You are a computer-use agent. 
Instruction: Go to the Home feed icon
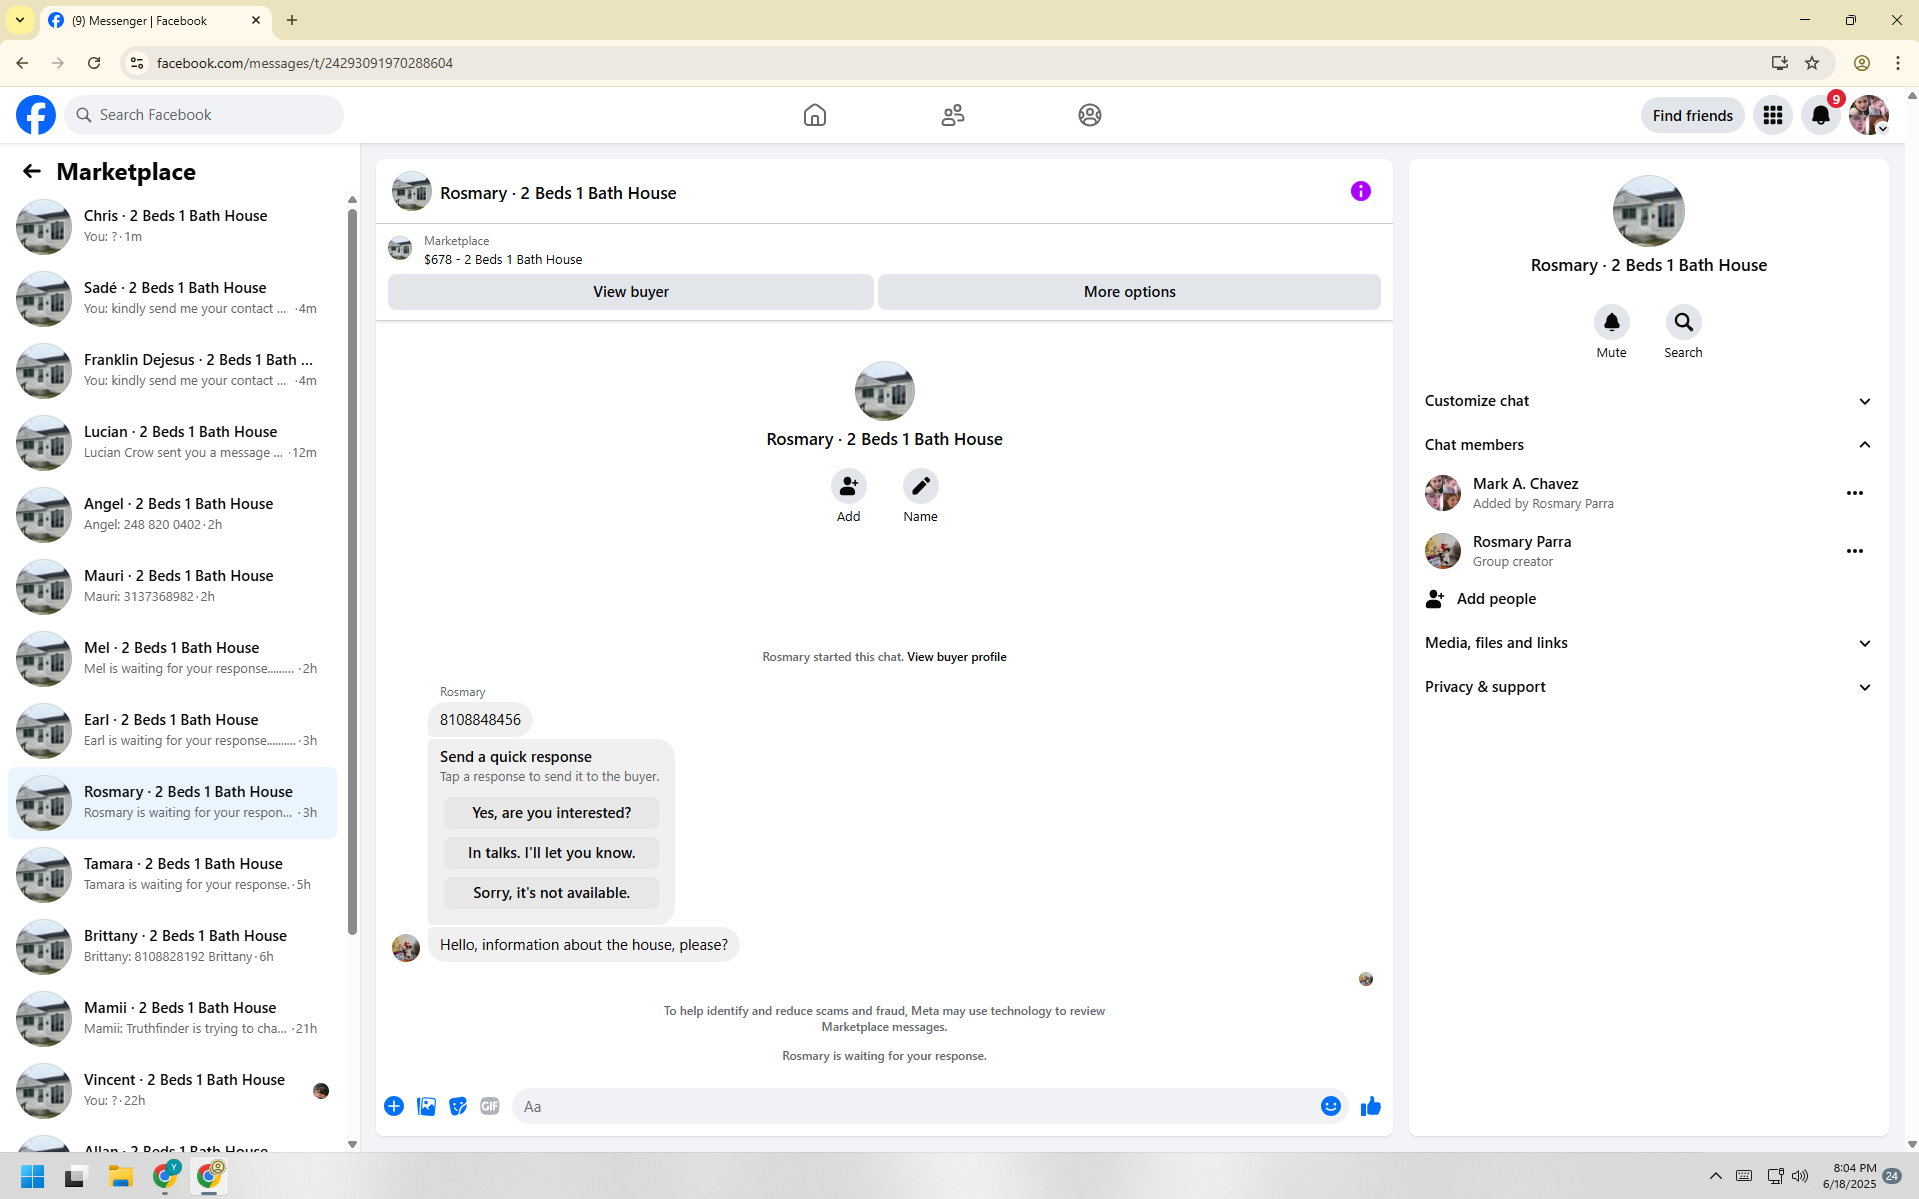(815, 115)
